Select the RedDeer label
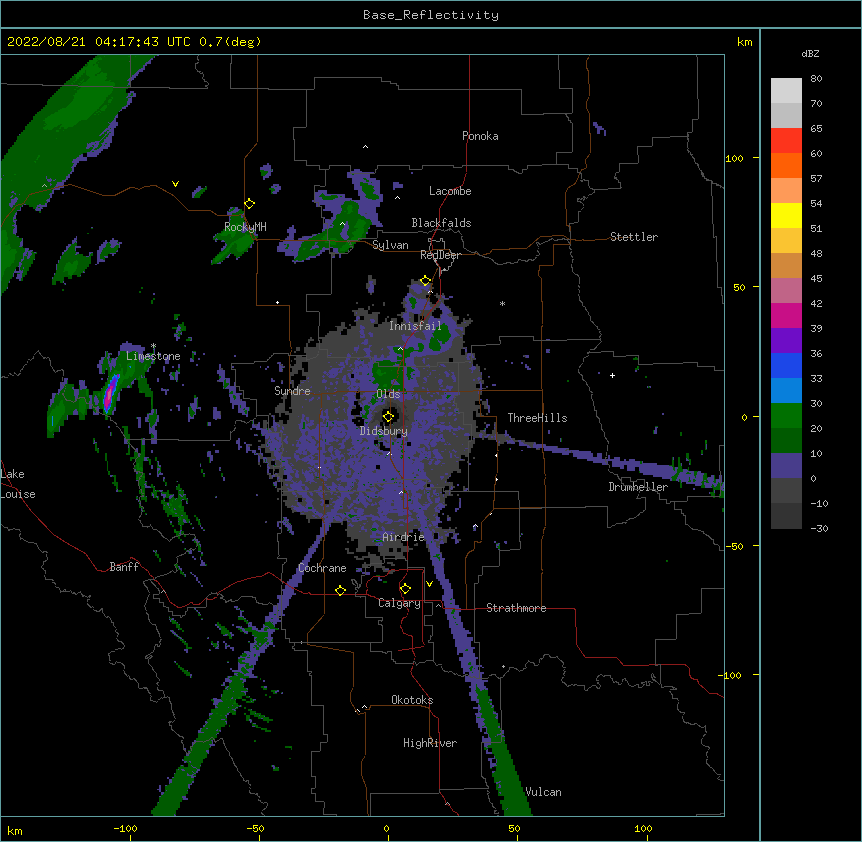862x842 pixels. [440, 255]
